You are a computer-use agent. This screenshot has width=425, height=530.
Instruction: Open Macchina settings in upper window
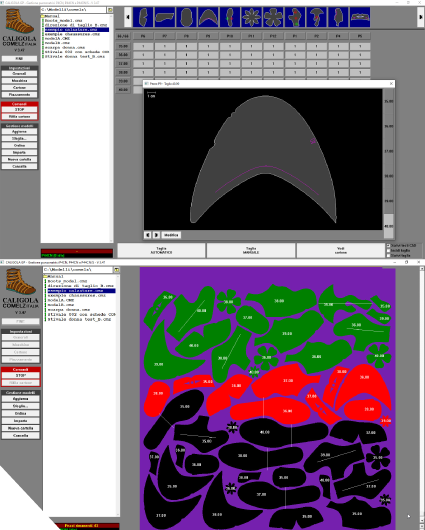tap(19, 81)
